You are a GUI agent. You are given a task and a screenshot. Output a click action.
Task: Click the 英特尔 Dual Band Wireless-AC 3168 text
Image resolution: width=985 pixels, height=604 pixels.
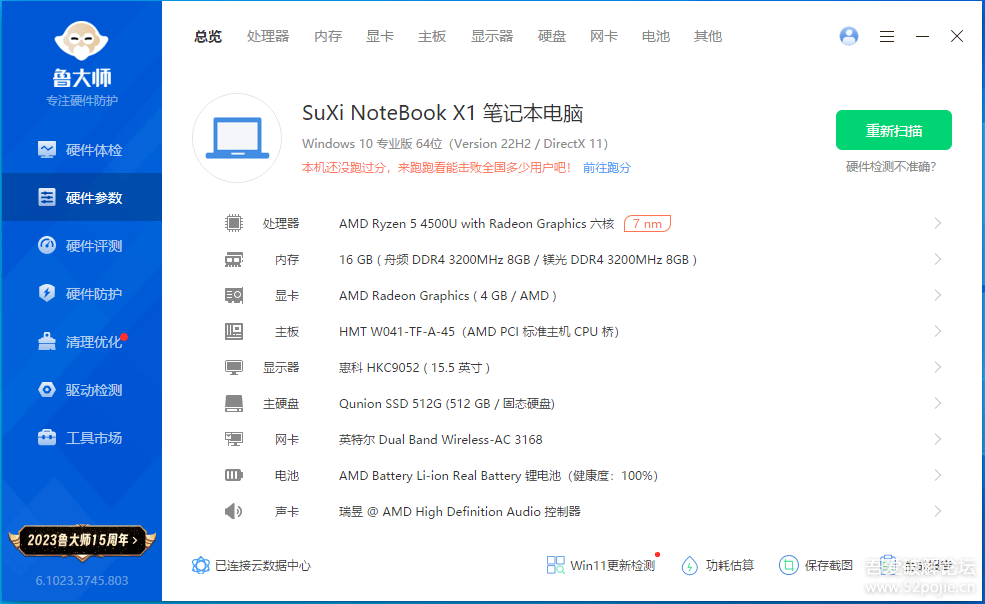coord(440,440)
